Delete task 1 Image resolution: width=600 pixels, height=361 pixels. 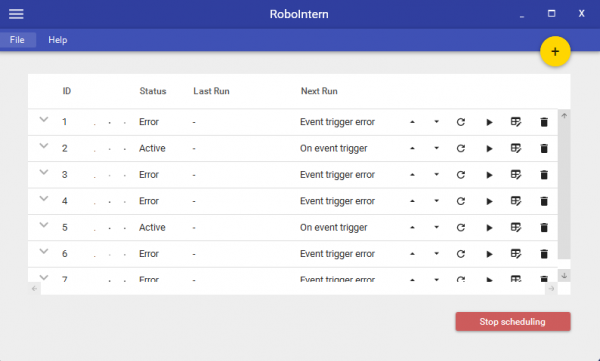pos(544,122)
